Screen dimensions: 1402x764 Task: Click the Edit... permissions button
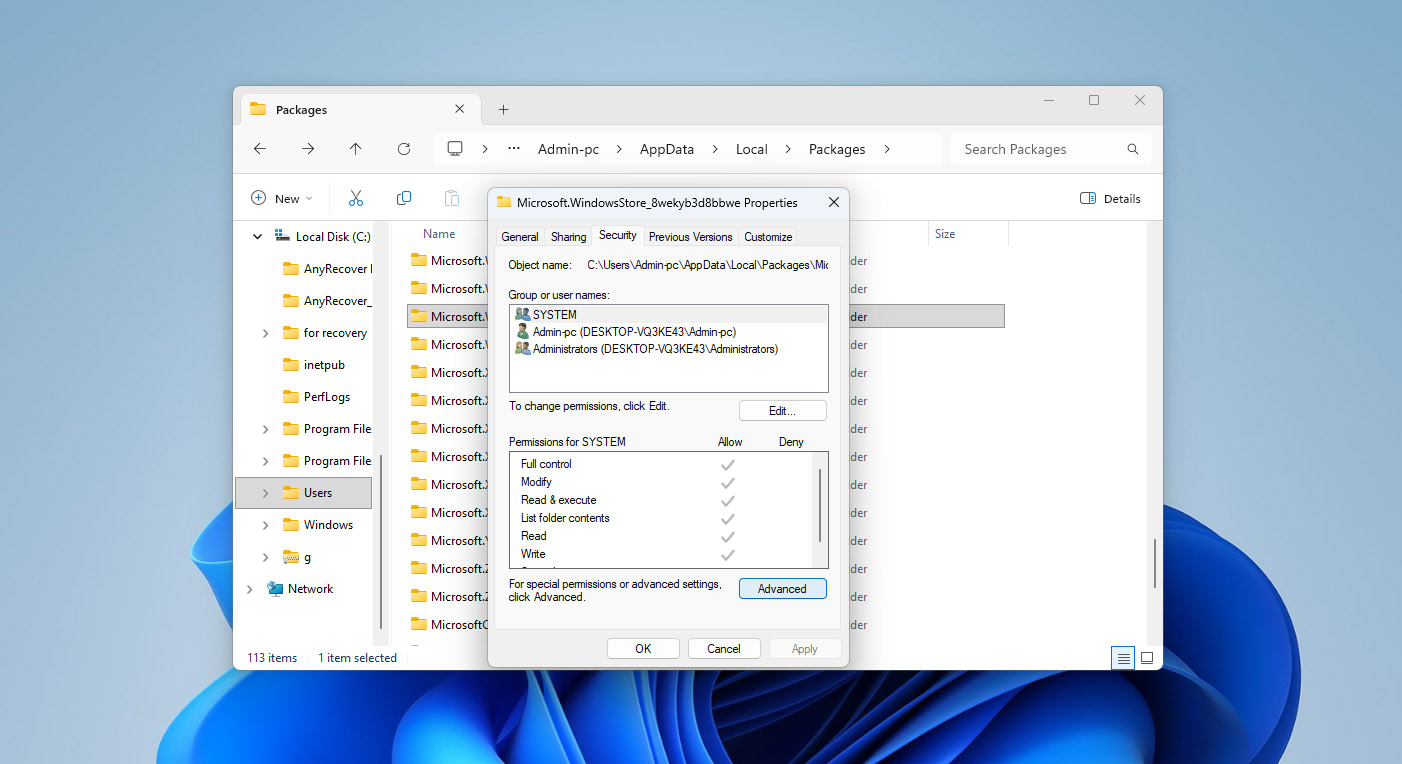(x=782, y=411)
